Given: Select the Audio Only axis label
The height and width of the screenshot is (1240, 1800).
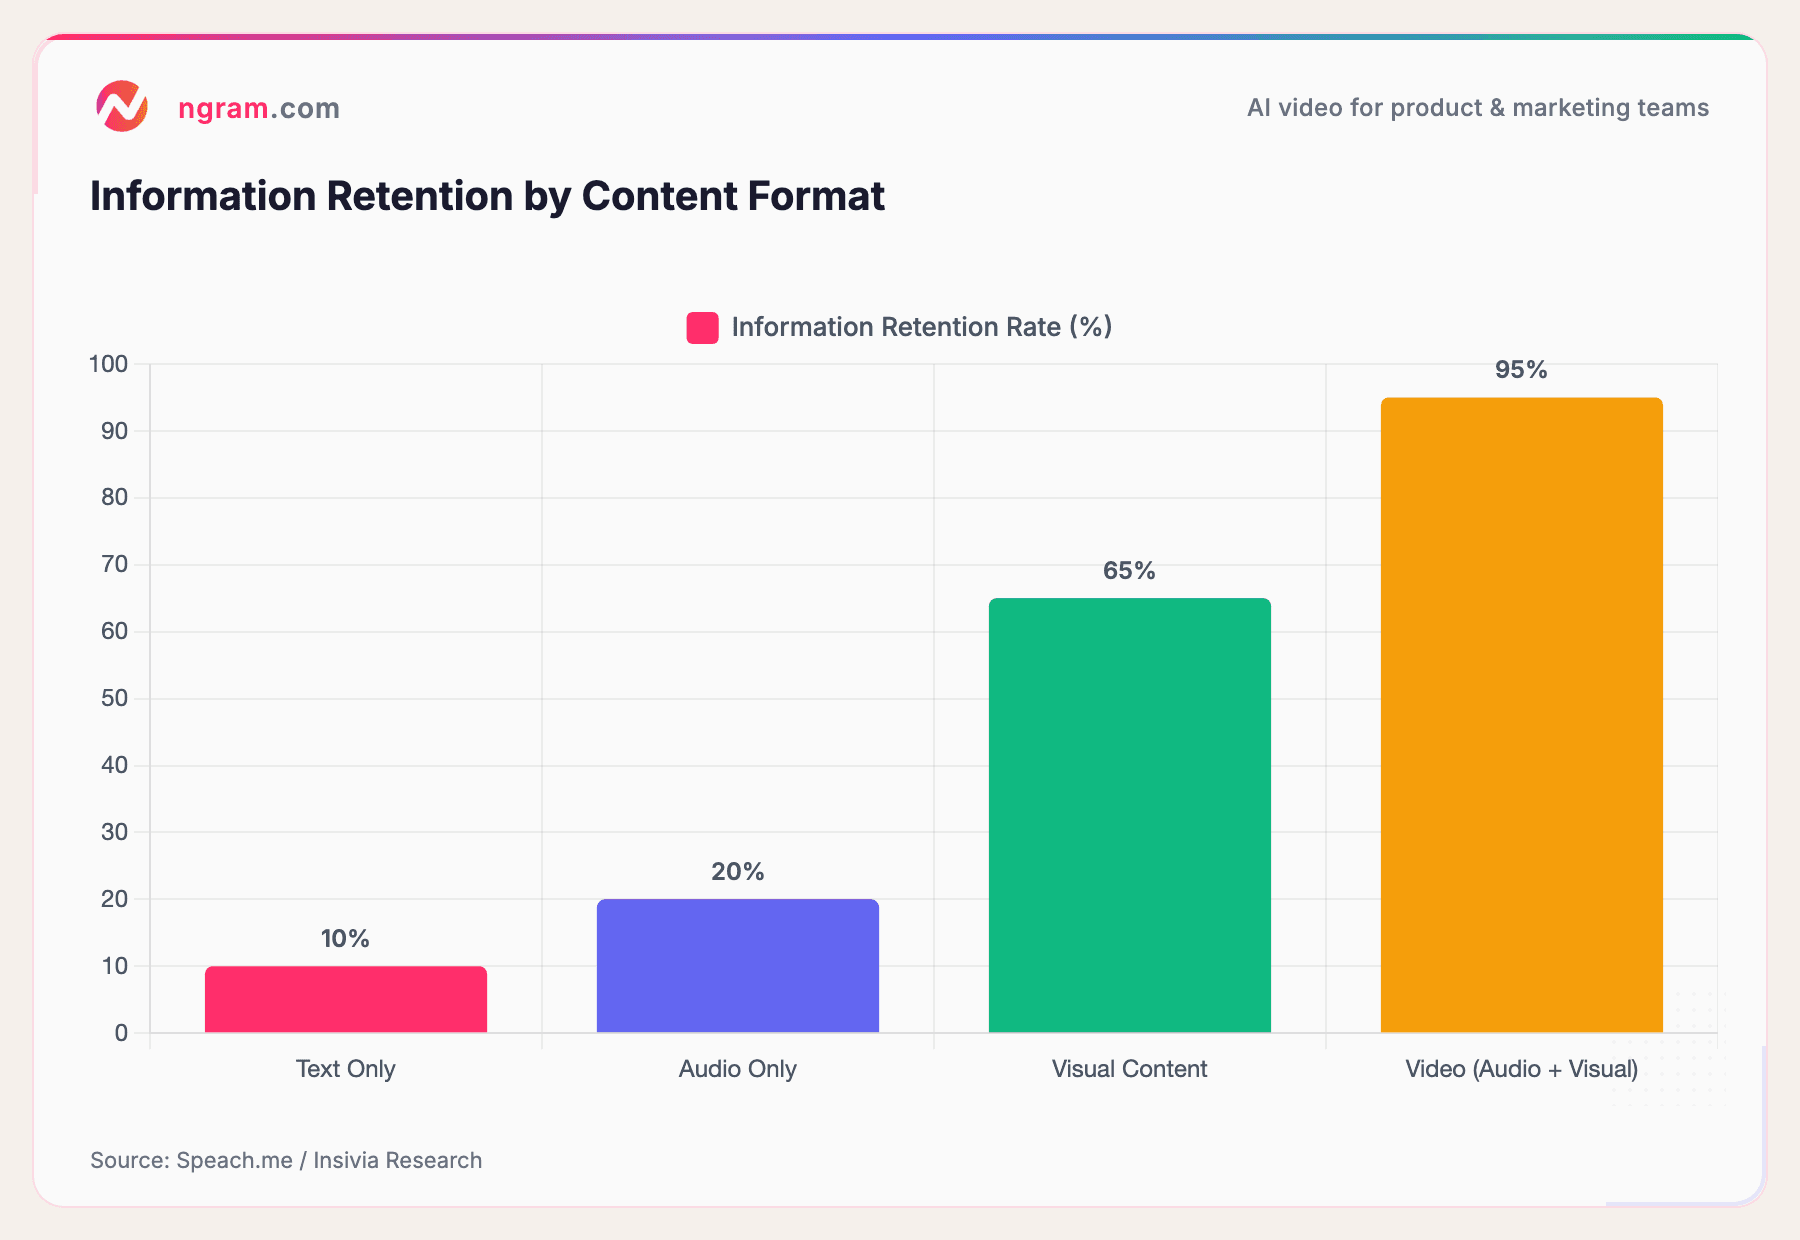Looking at the screenshot, I should [x=737, y=1068].
